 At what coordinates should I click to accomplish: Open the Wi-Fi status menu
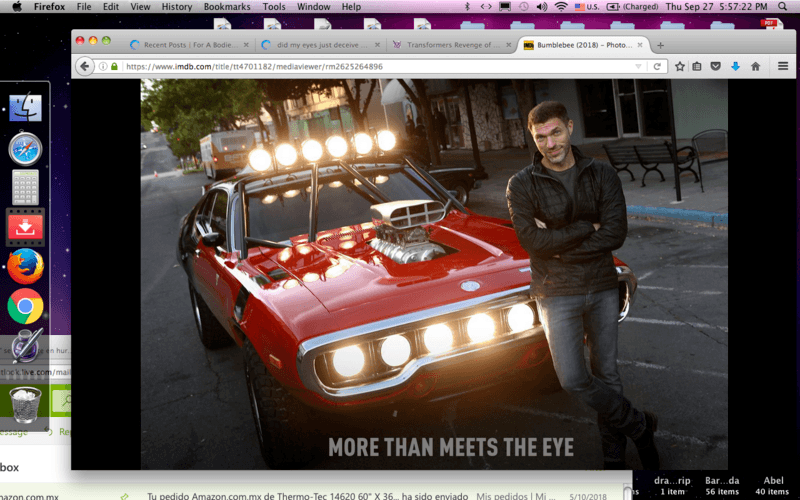(561, 7)
